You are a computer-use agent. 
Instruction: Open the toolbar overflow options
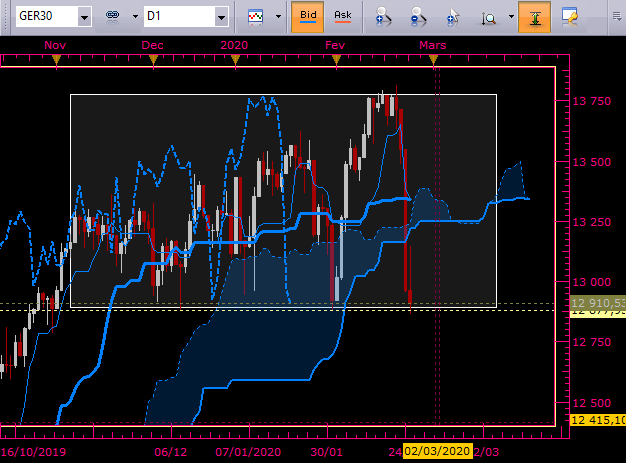click(x=617, y=16)
